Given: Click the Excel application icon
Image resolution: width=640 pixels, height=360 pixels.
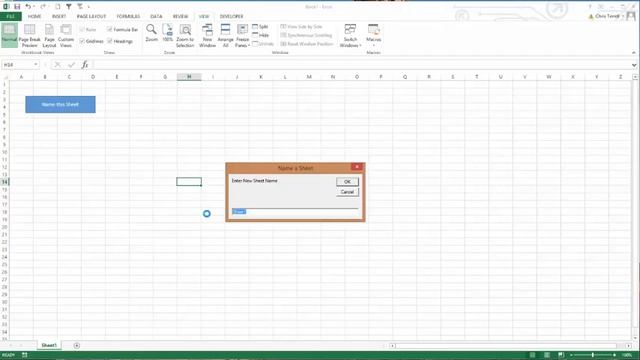Looking at the screenshot, I should pyautogui.click(x=6, y=7).
